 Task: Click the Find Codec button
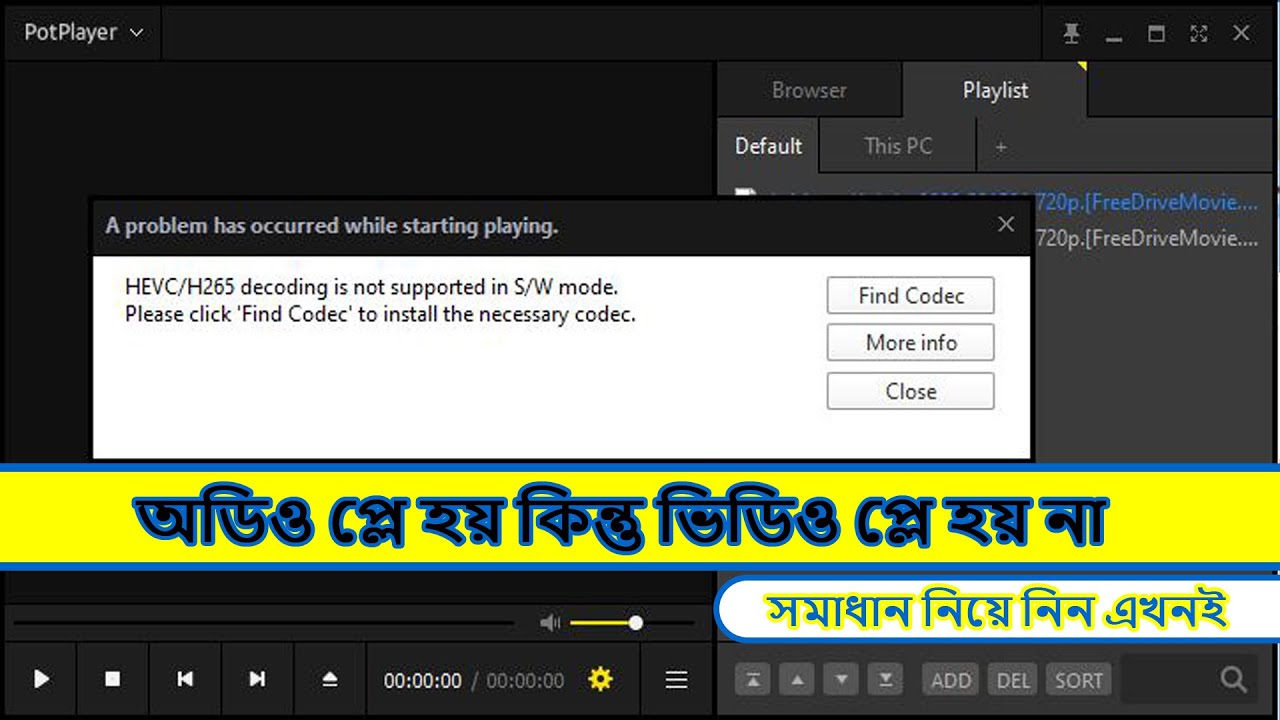[911, 296]
